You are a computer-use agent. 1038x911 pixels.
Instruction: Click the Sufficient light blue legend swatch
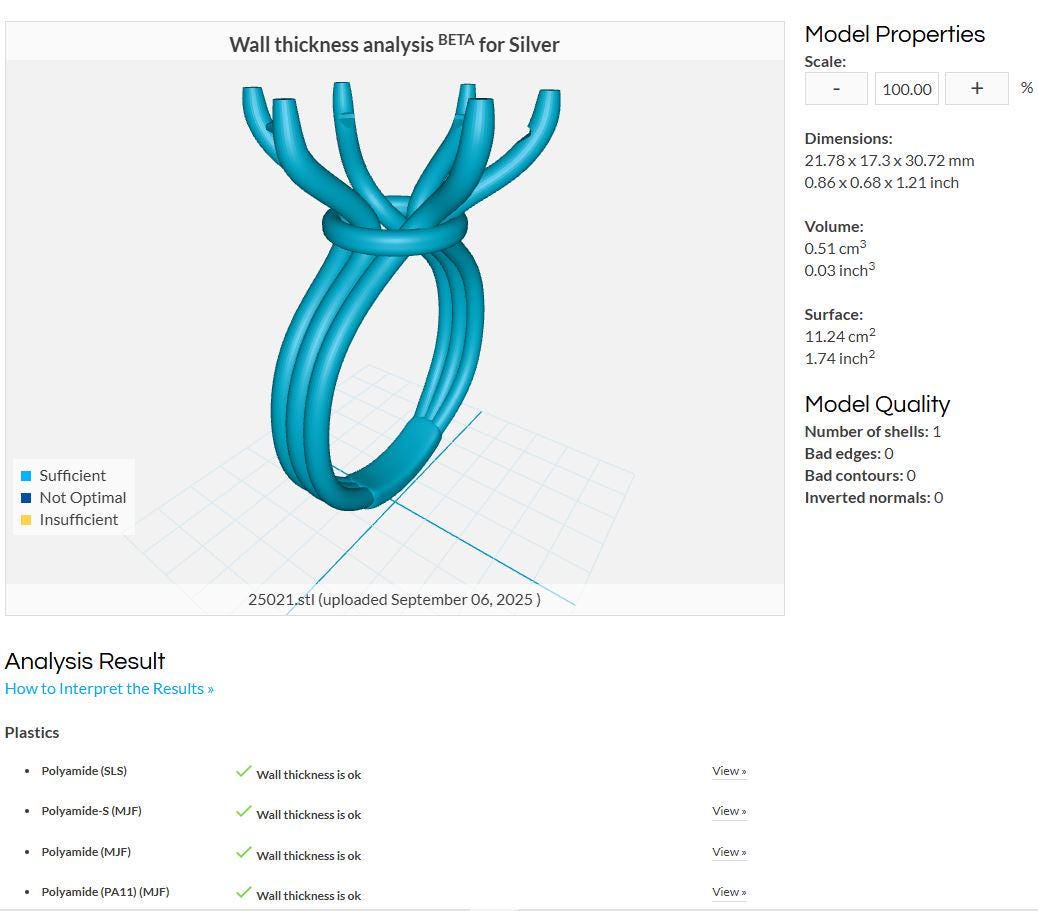[26, 476]
